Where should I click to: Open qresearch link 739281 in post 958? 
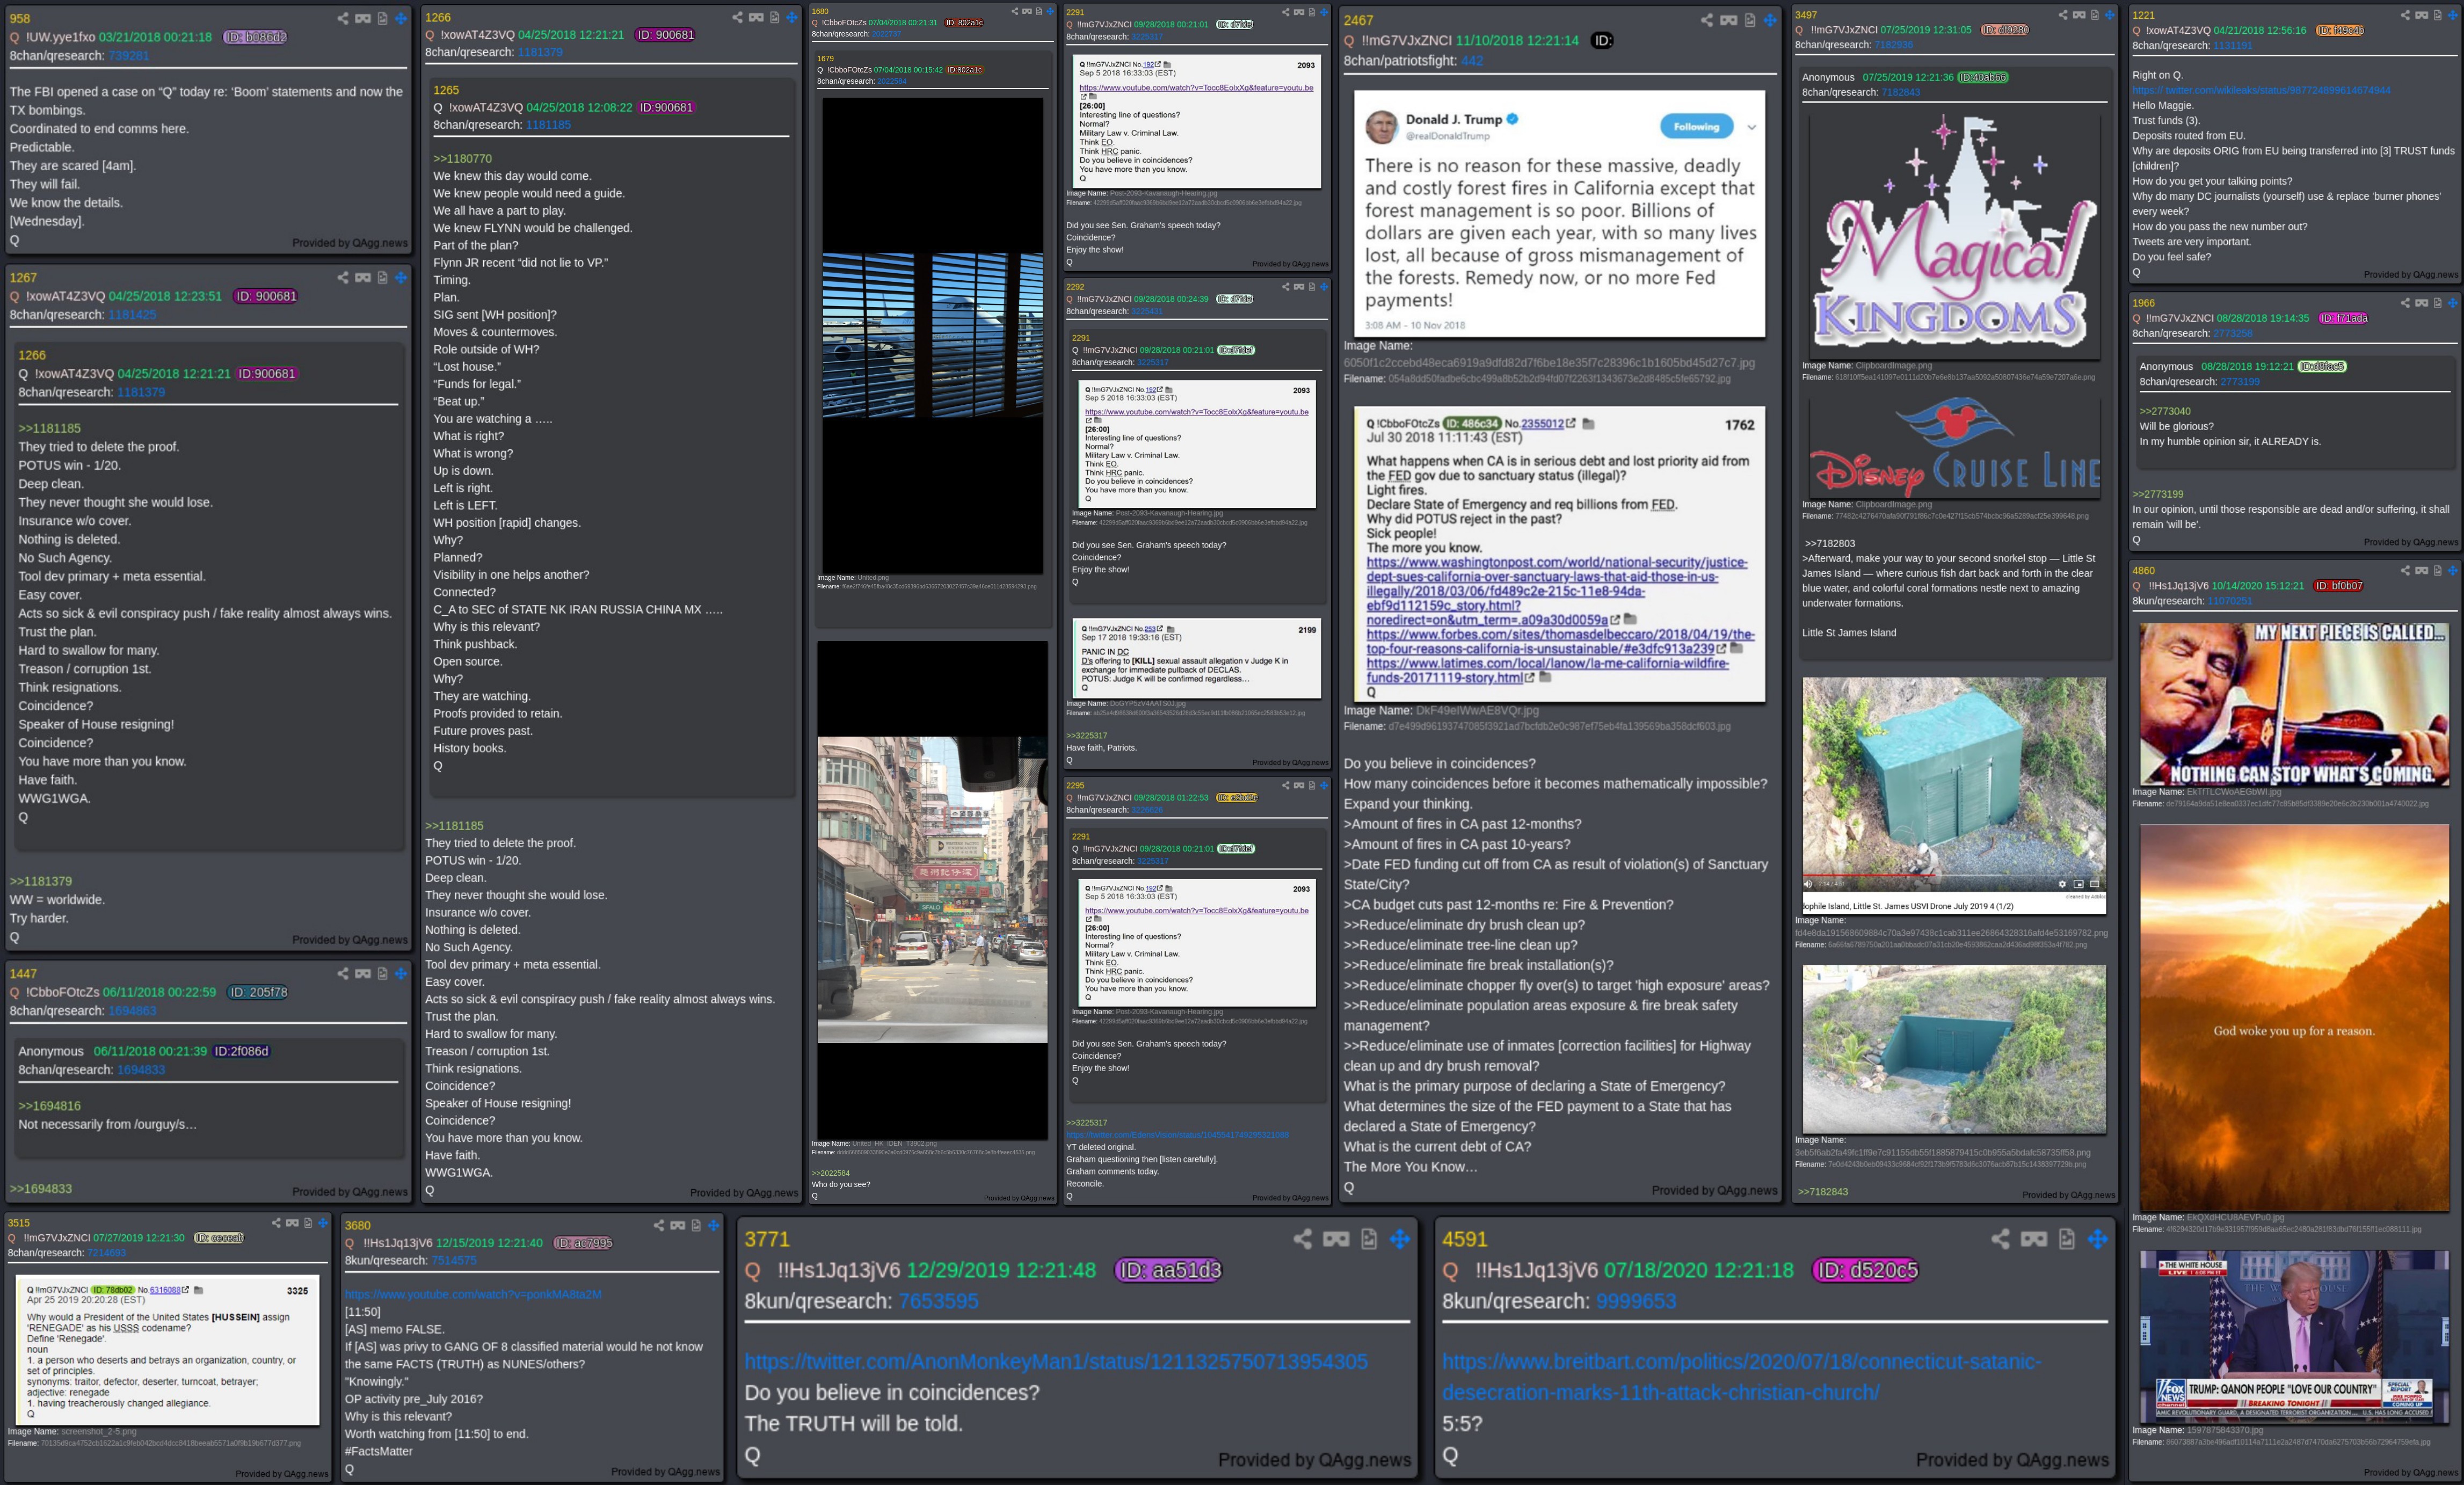click(128, 56)
